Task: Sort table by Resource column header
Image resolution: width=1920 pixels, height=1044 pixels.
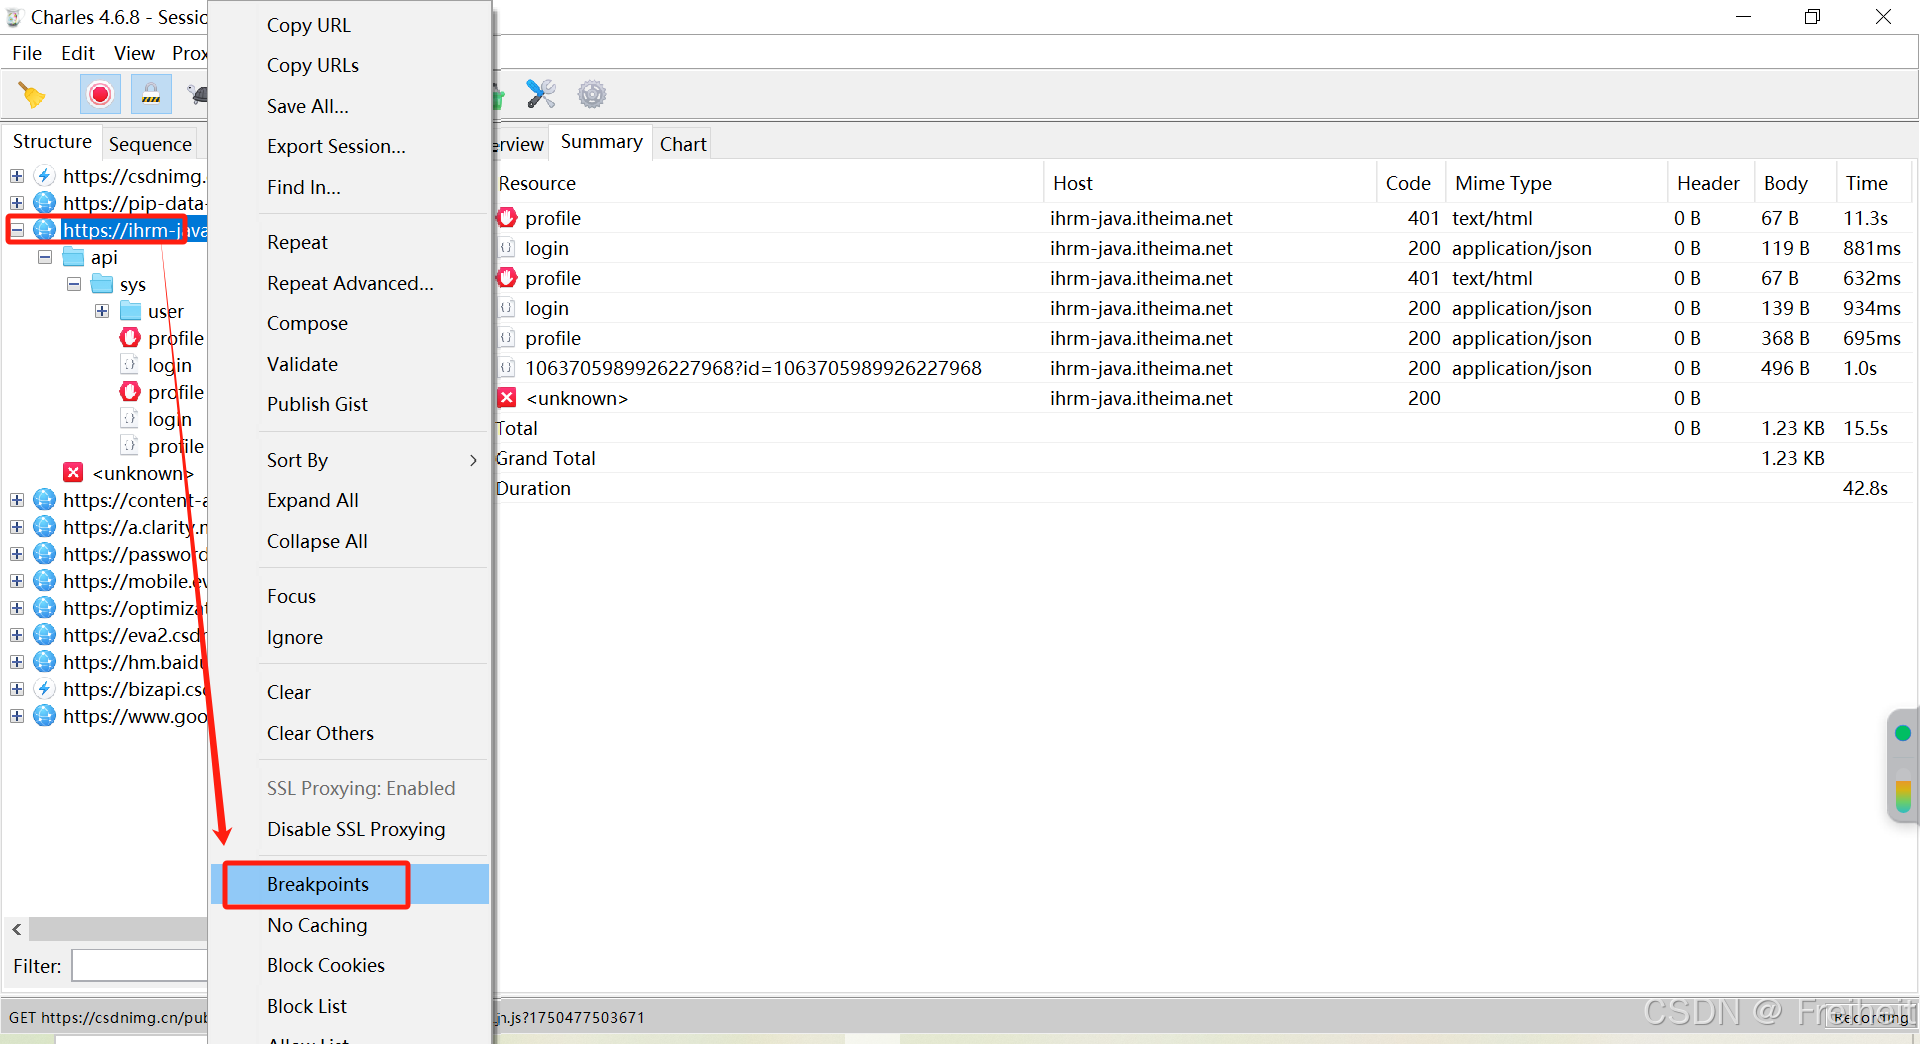Action: [768, 183]
